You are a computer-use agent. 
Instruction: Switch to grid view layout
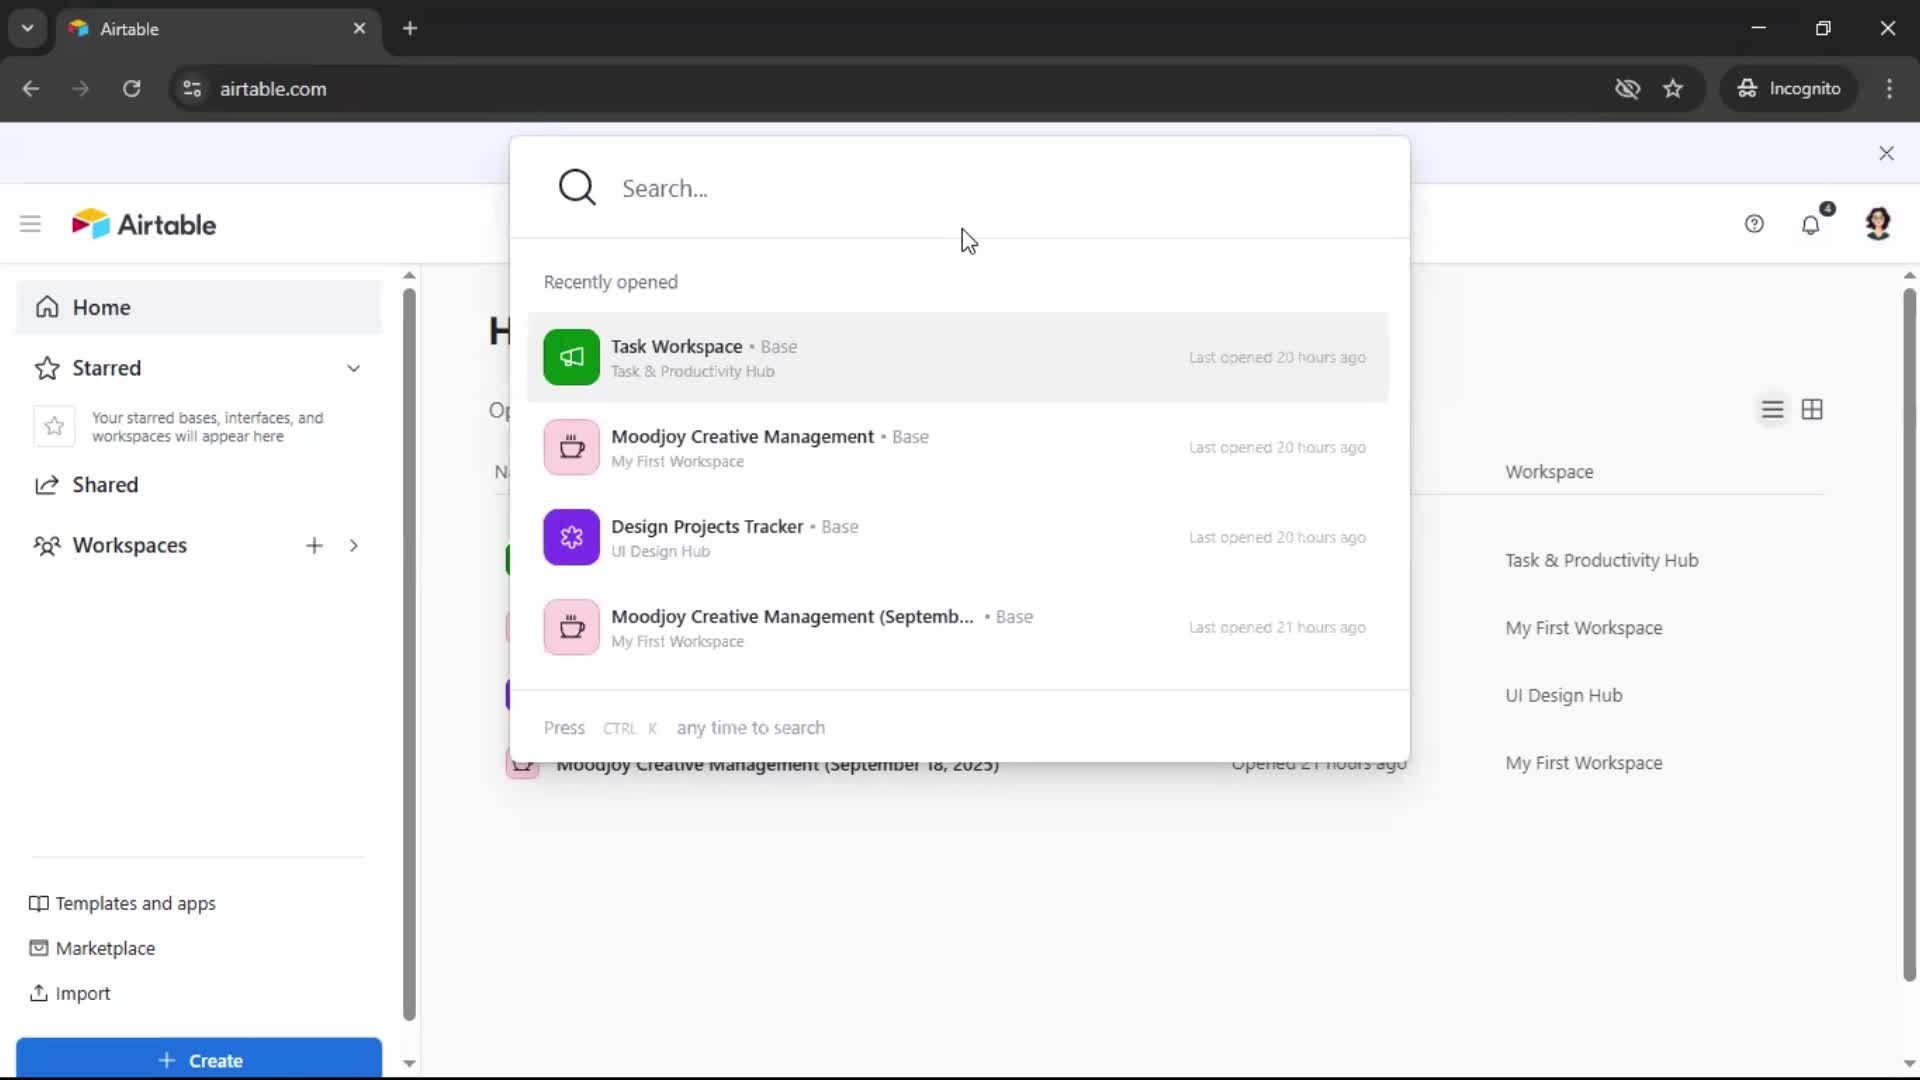pos(1814,409)
